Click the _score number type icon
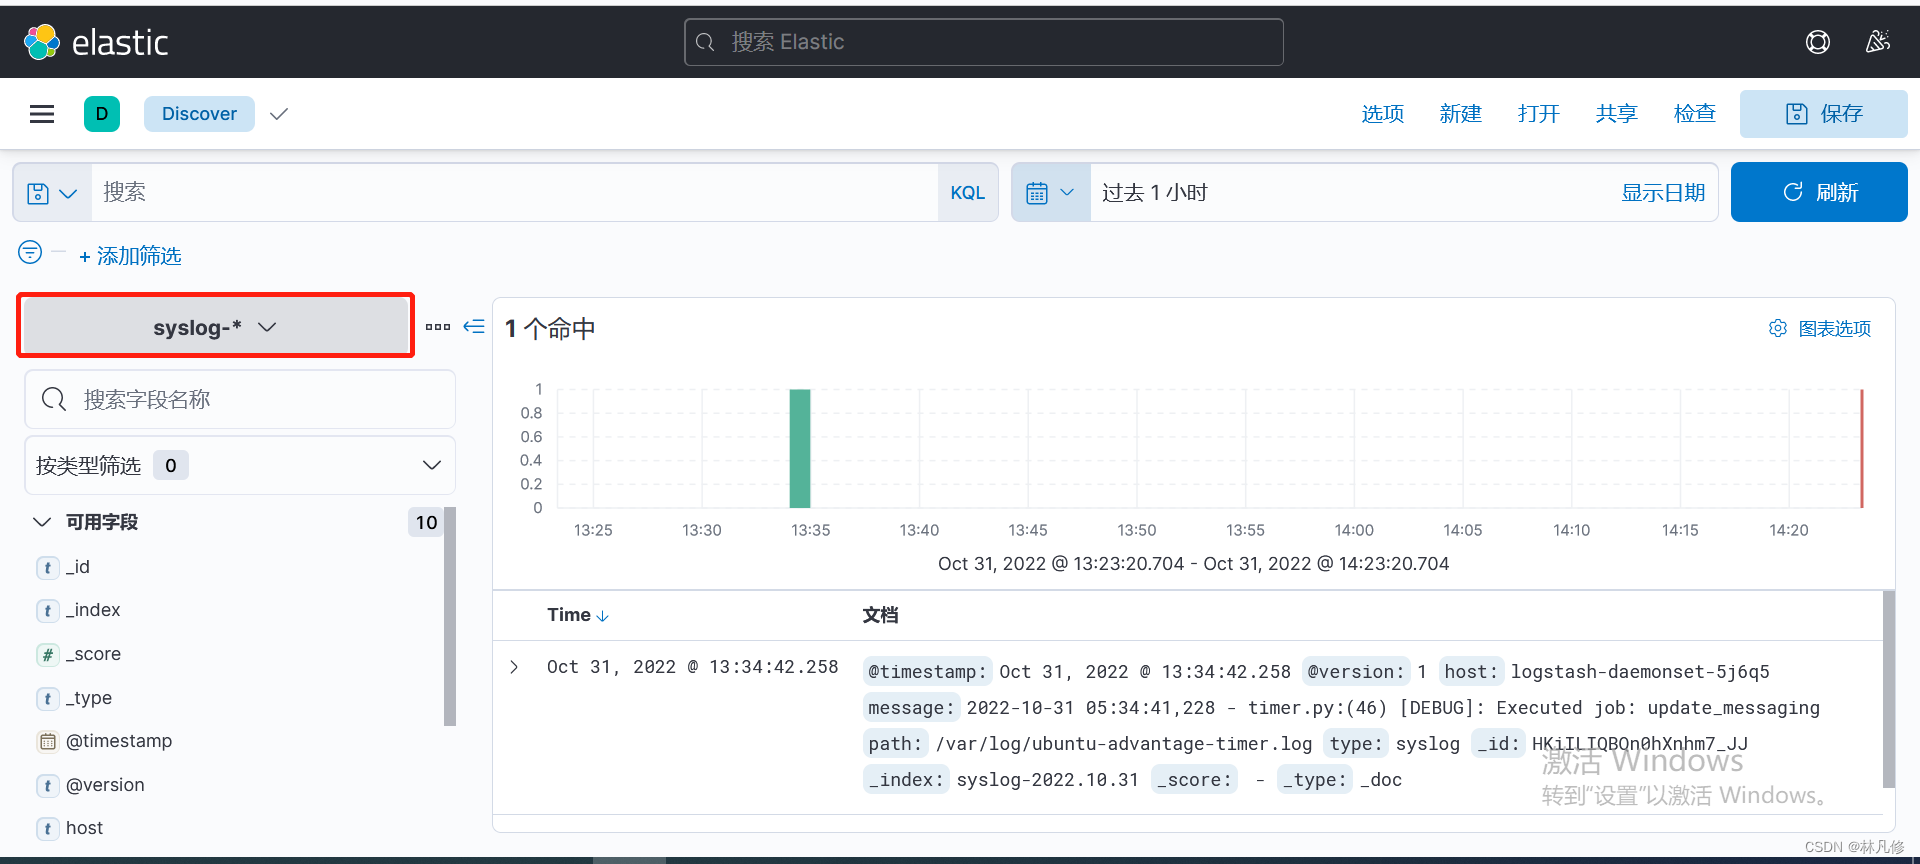Viewport: 1920px width, 864px height. (47, 655)
